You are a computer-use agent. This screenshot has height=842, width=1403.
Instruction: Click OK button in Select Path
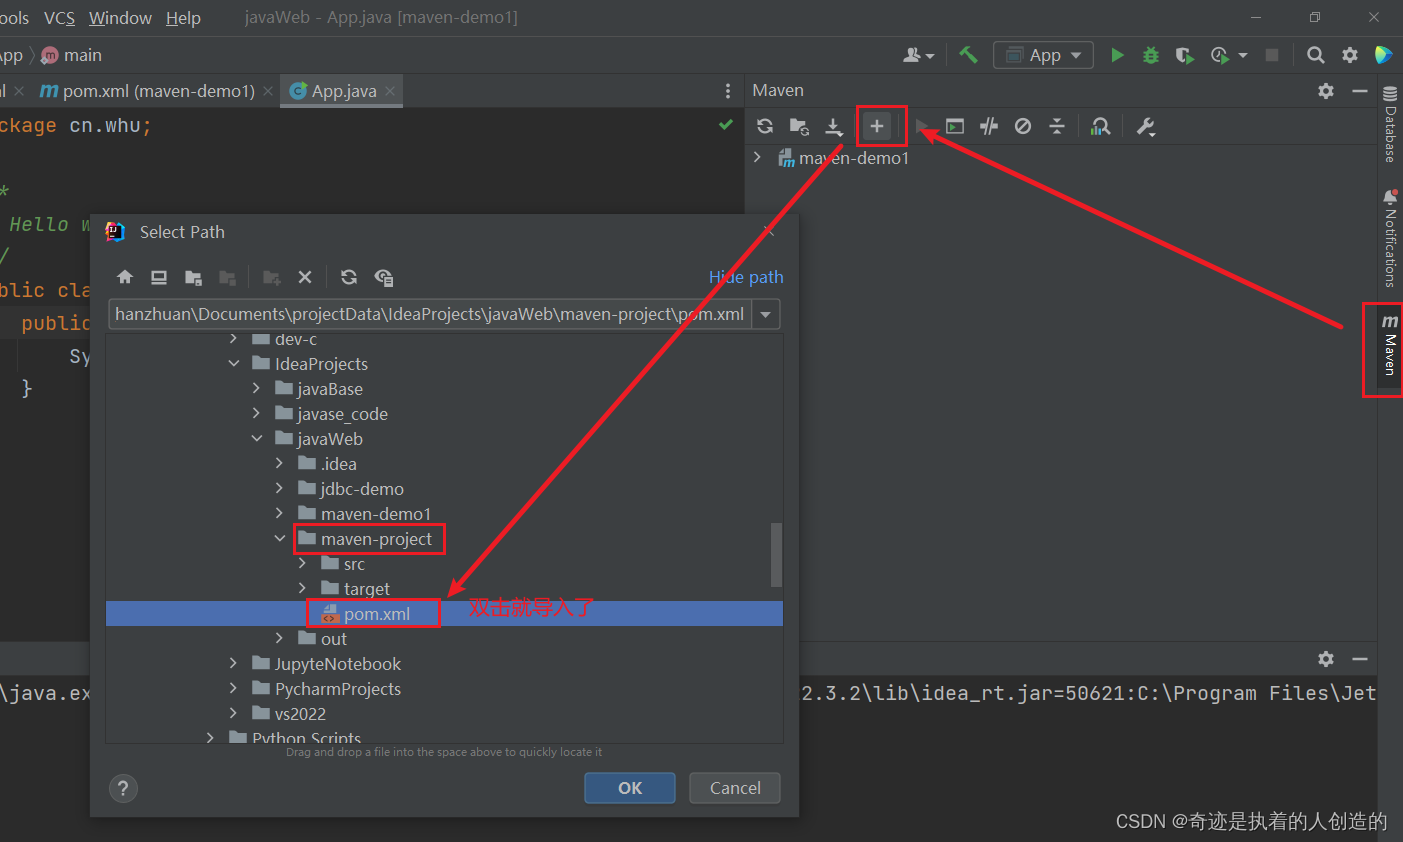tap(630, 788)
